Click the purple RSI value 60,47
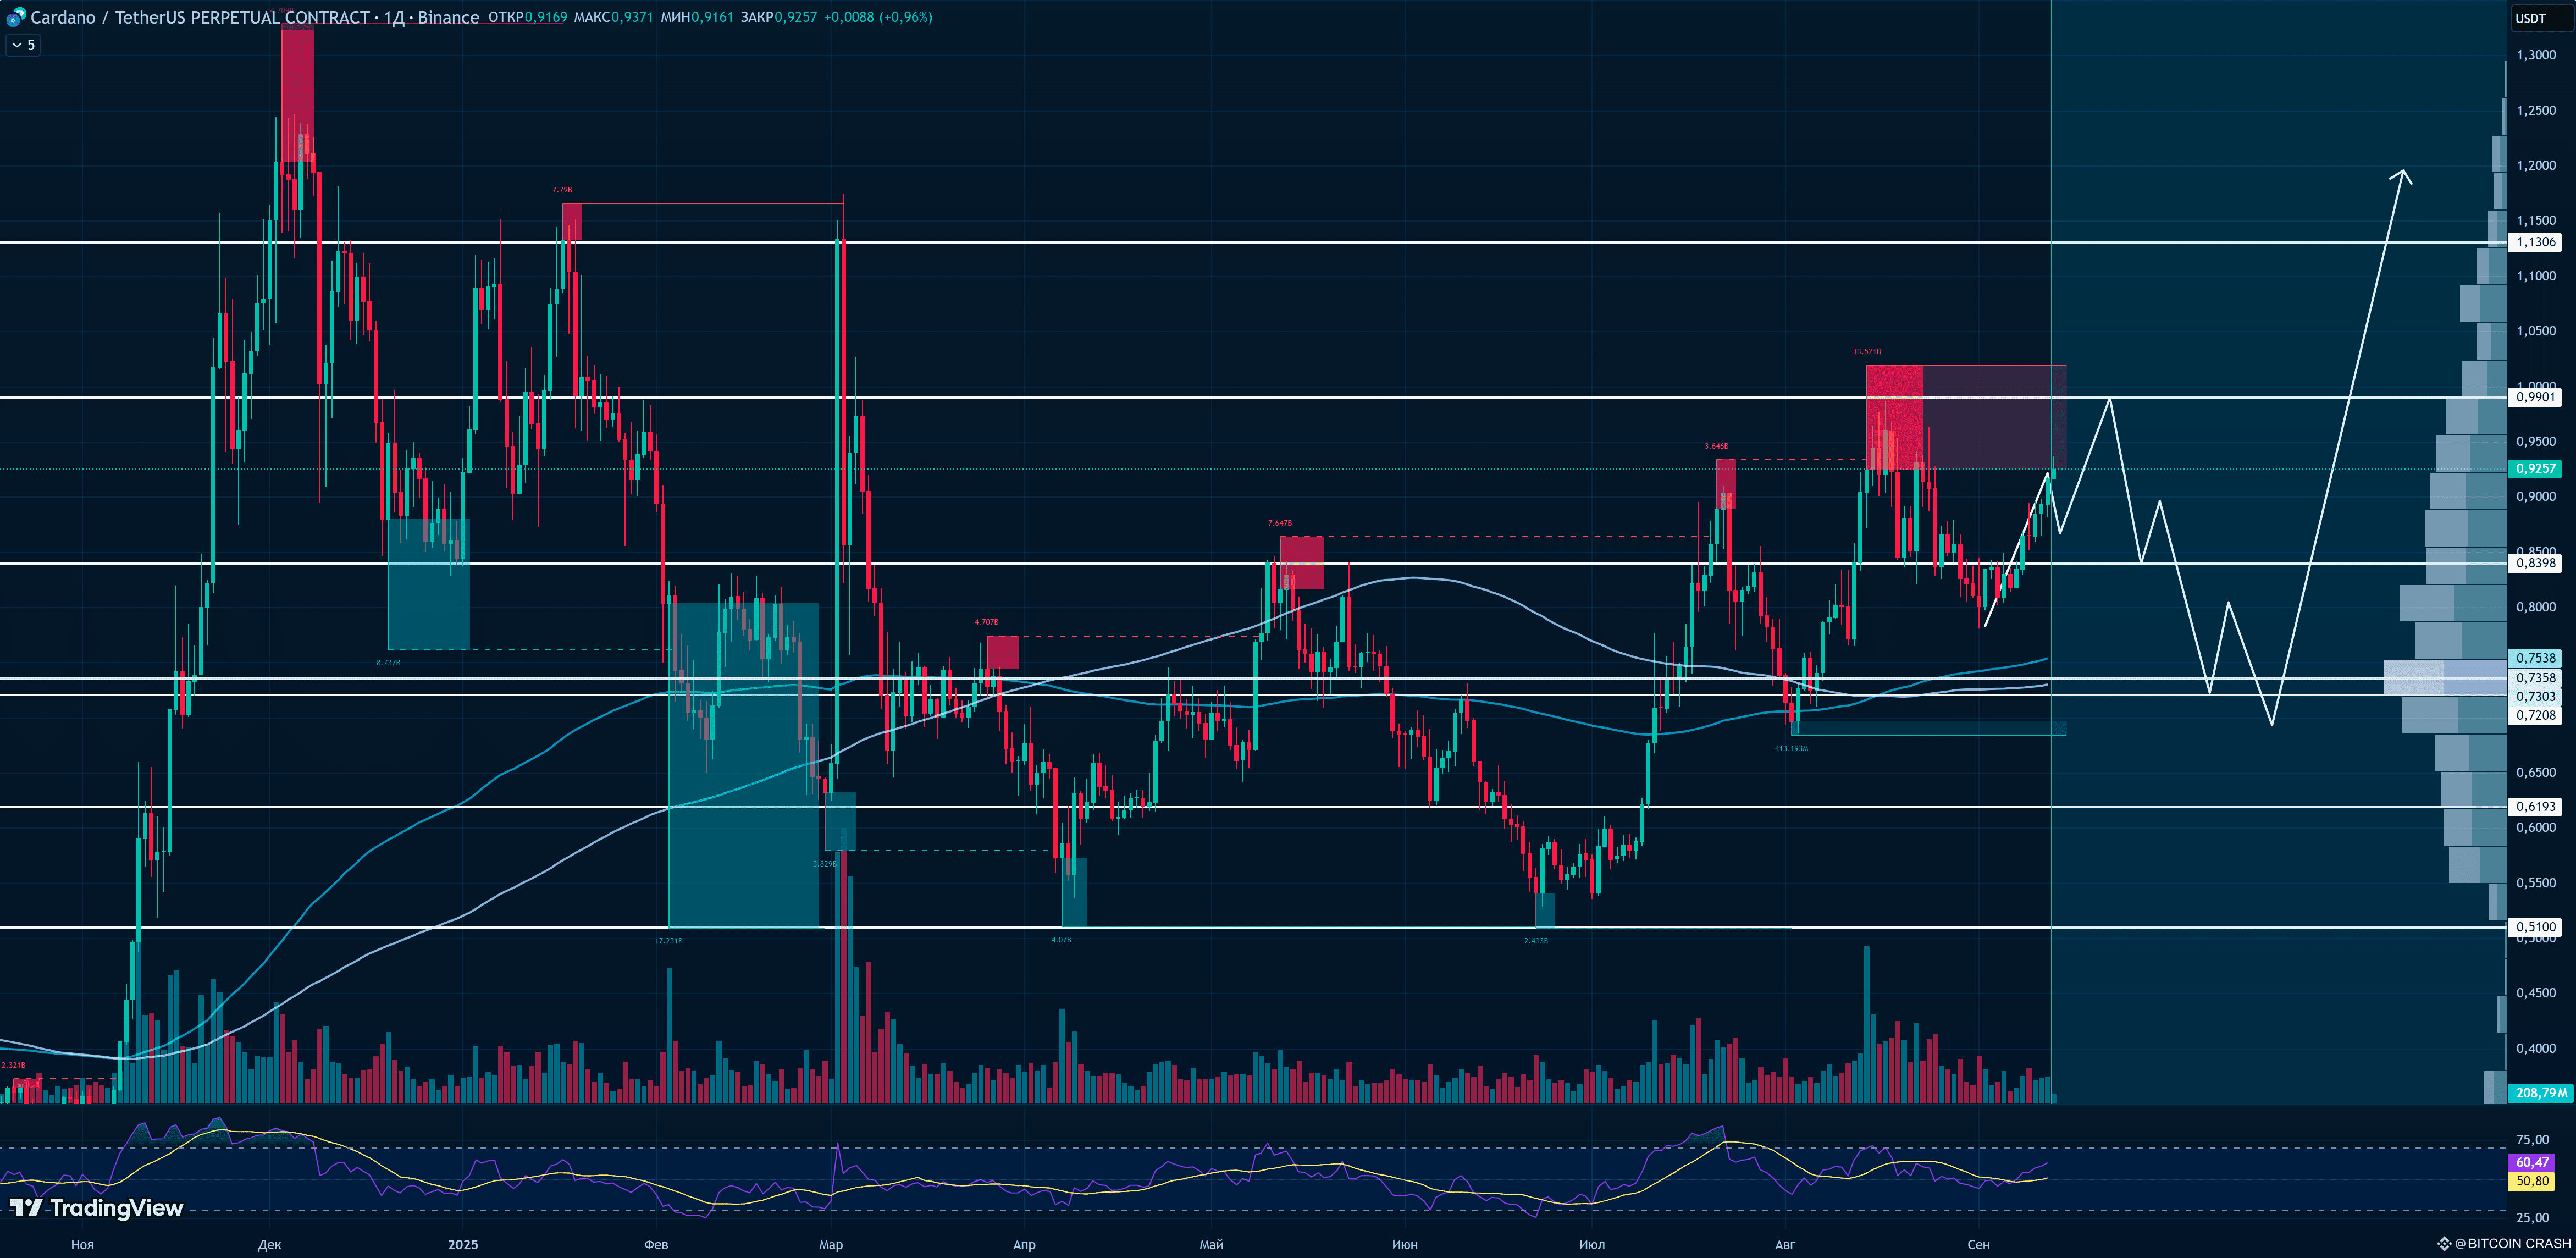The image size is (2576, 1258). [2532, 1162]
